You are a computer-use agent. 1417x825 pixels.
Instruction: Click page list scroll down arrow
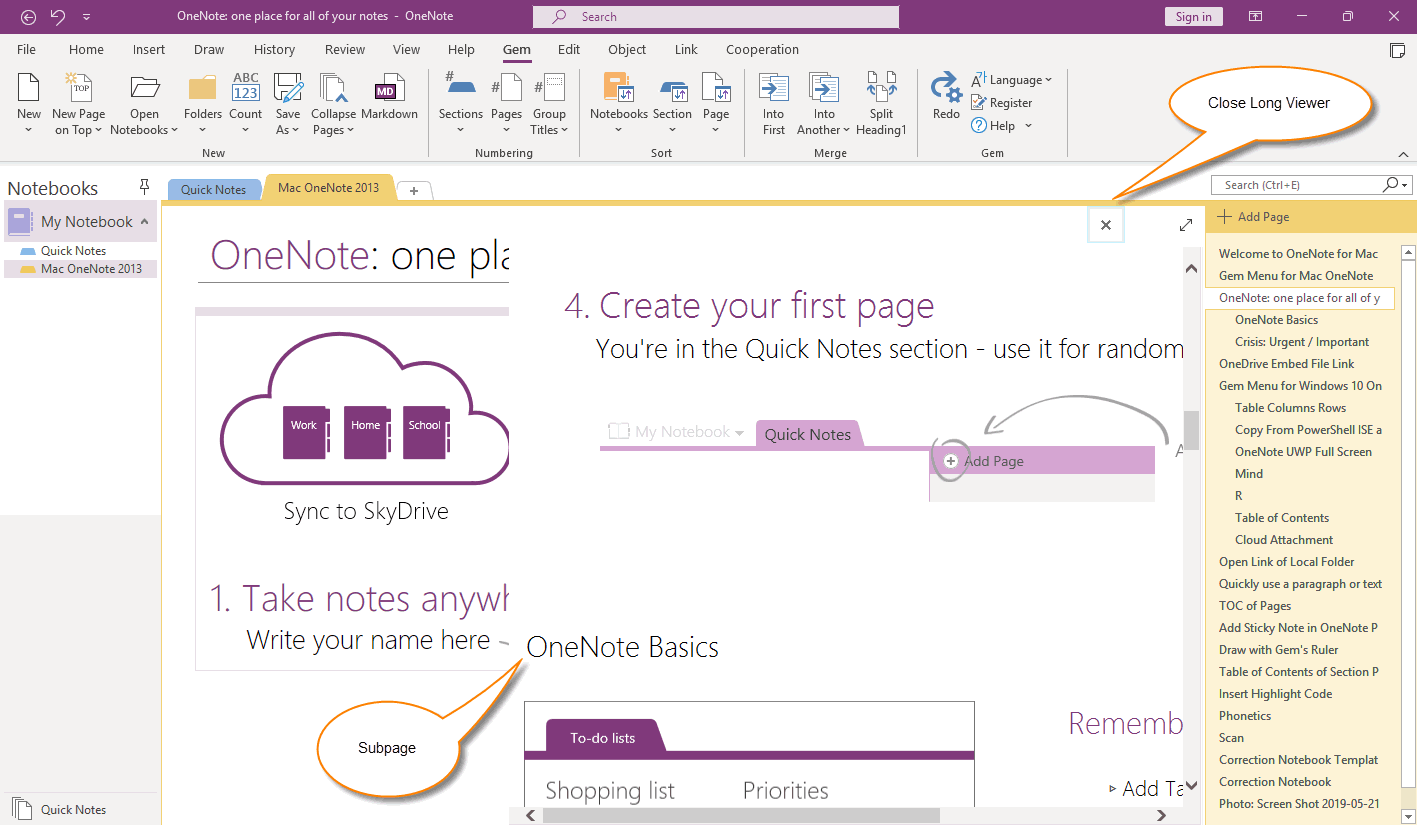[1408, 815]
